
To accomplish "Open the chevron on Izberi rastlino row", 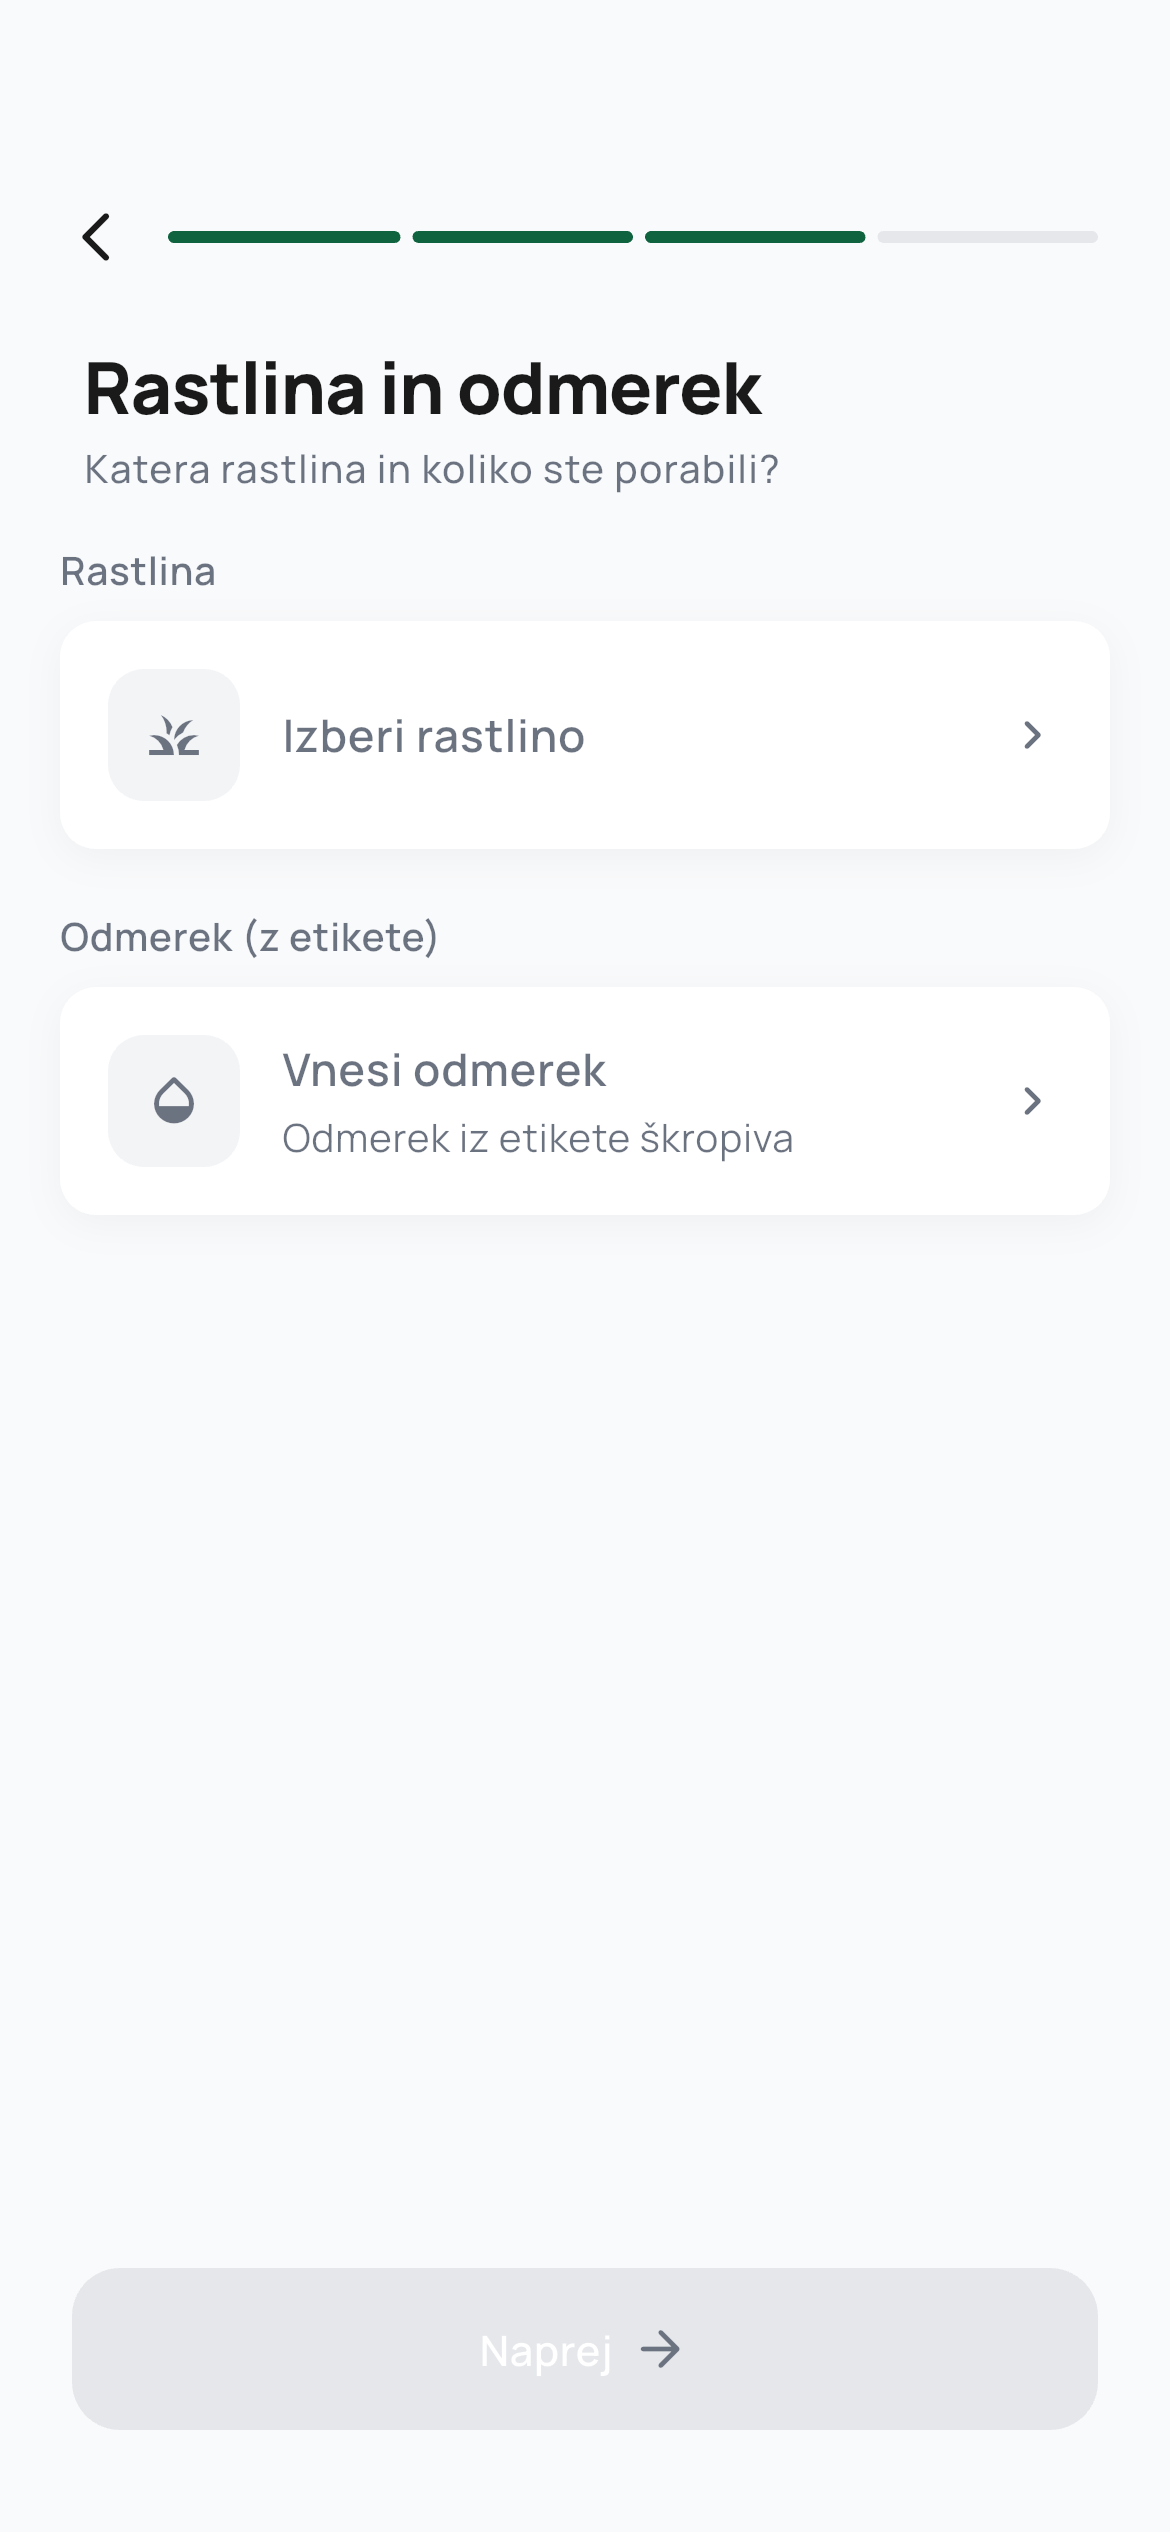I will click(x=1032, y=736).
